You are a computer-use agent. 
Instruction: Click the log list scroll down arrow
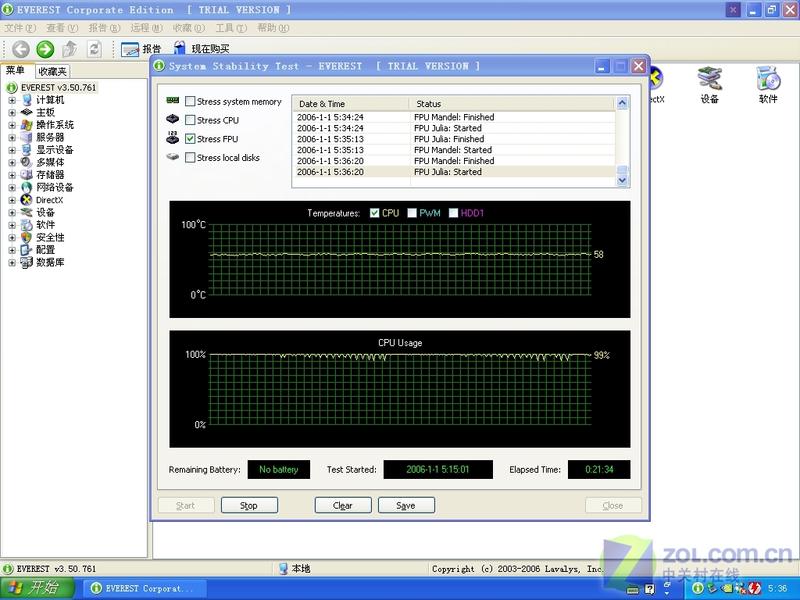(x=622, y=181)
